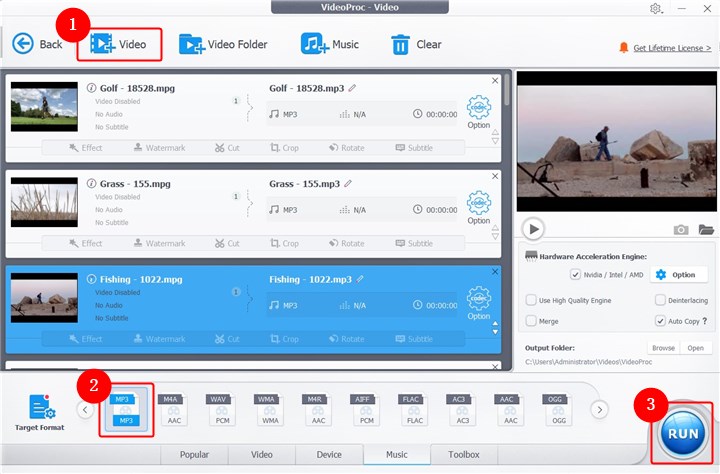Open the output folder
The image size is (720, 474).
696,348
